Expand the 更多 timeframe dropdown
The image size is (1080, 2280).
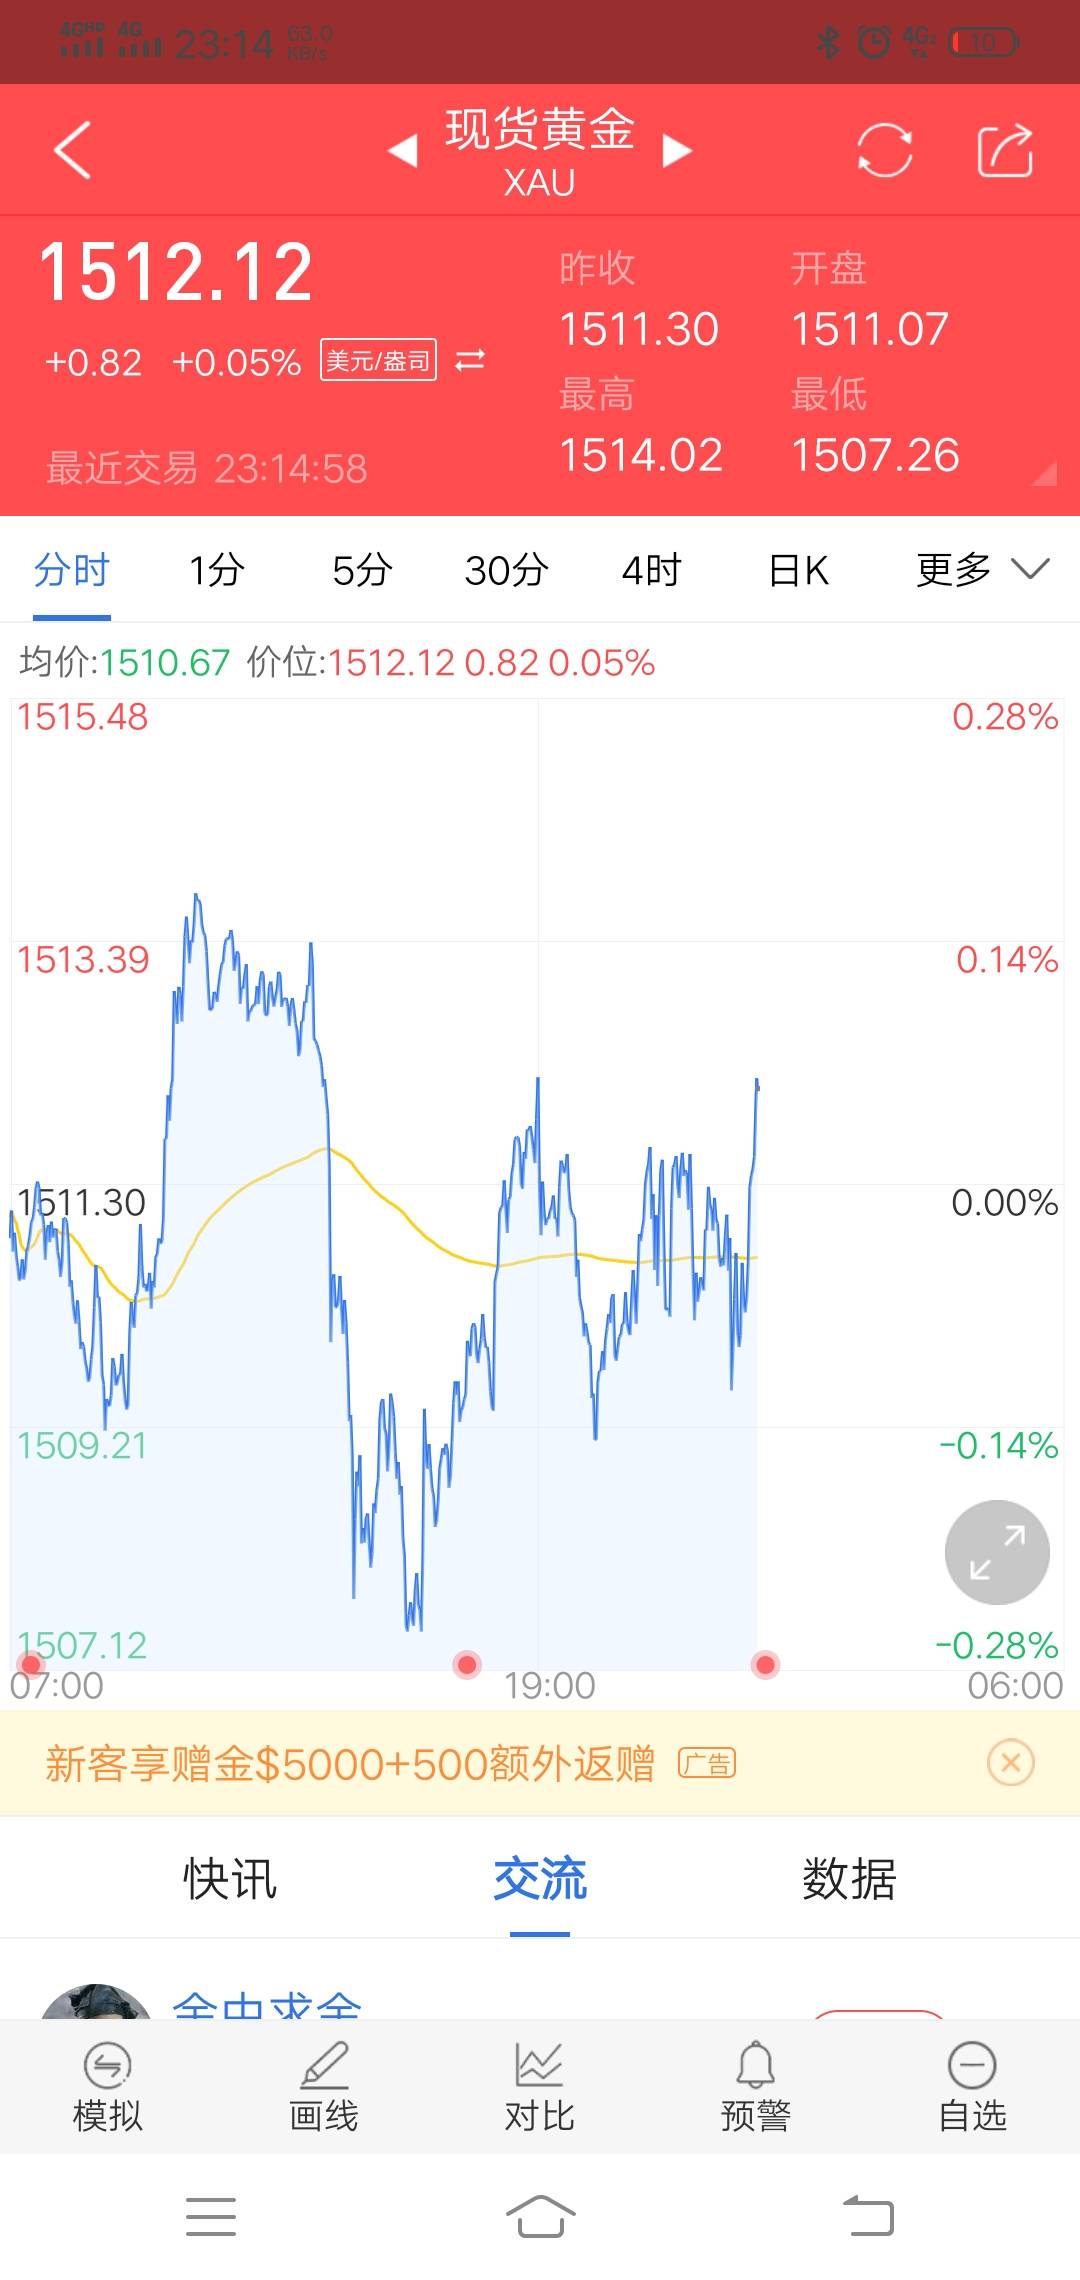pyautogui.click(x=982, y=570)
